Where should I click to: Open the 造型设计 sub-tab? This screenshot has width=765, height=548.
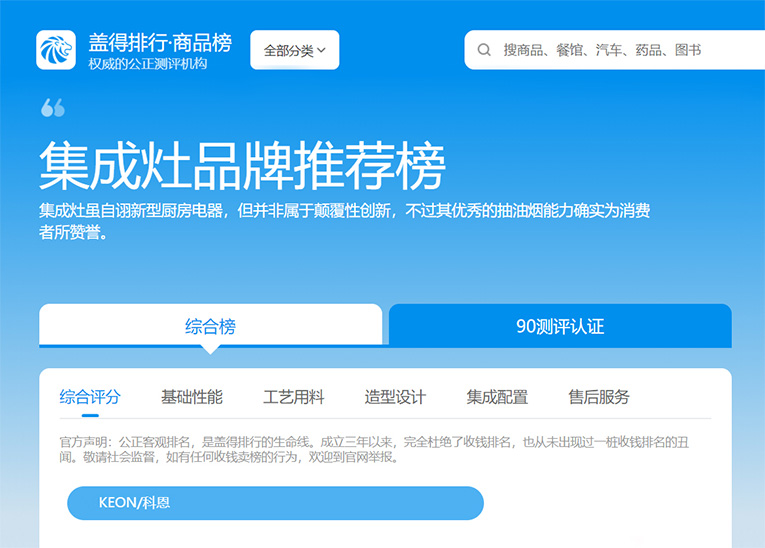click(395, 397)
